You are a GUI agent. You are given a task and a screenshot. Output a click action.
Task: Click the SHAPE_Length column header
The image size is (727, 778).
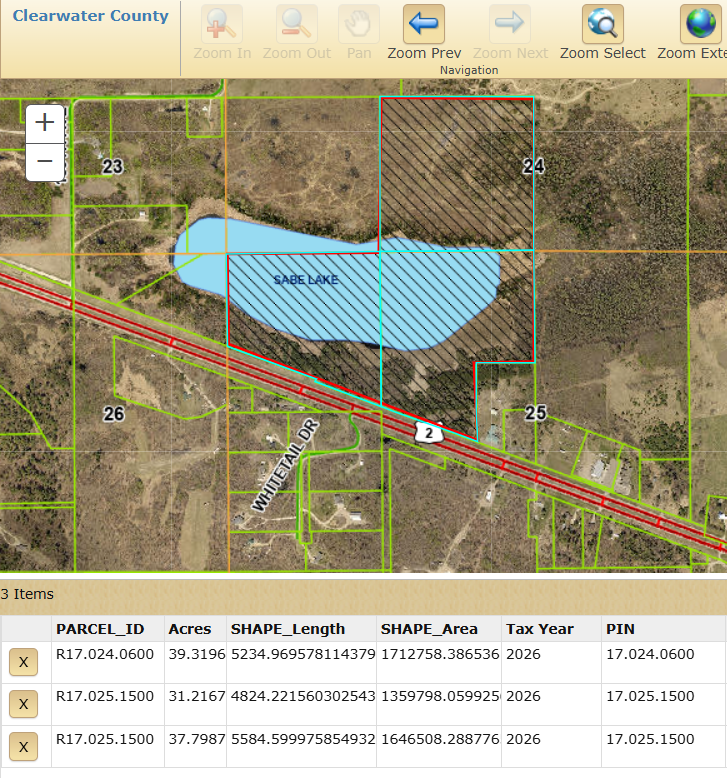[x=288, y=629]
